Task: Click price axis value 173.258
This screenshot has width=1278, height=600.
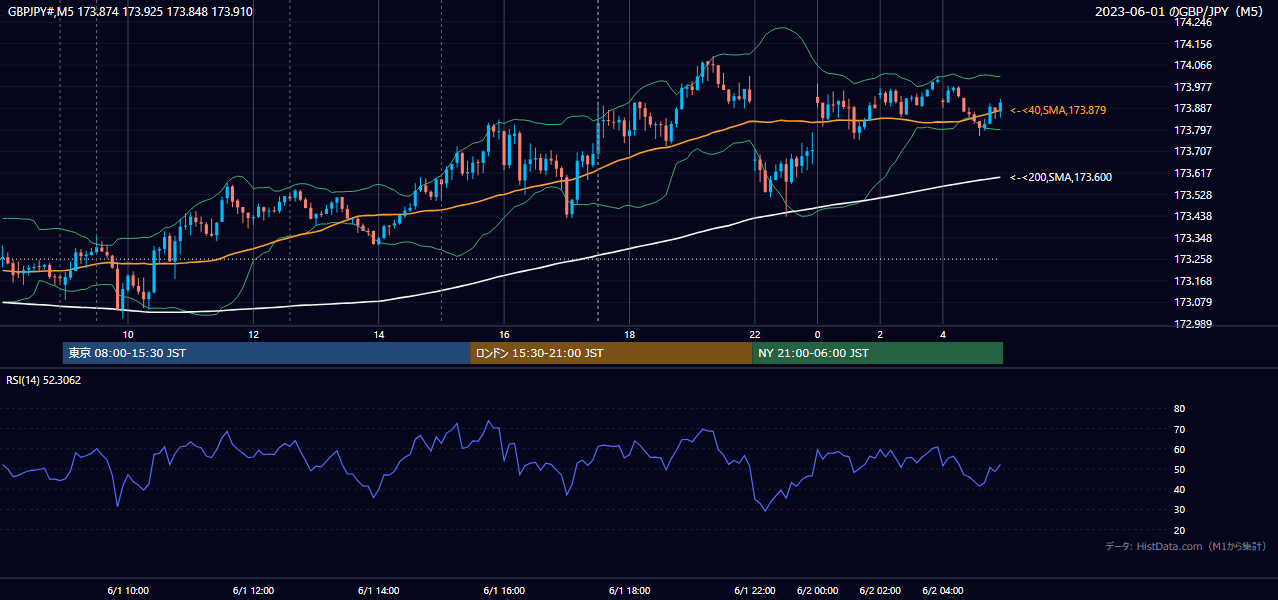Action: pos(1192,259)
